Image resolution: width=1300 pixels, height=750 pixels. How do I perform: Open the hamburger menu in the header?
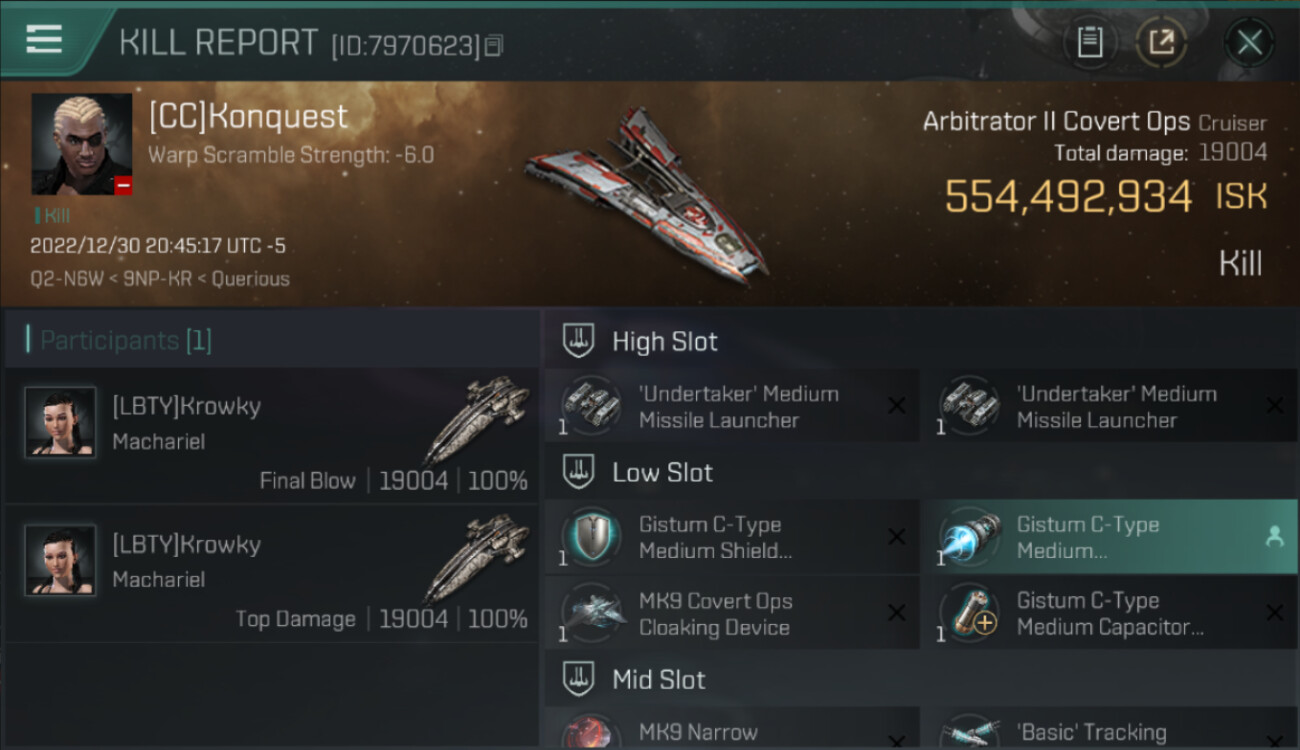[44, 39]
